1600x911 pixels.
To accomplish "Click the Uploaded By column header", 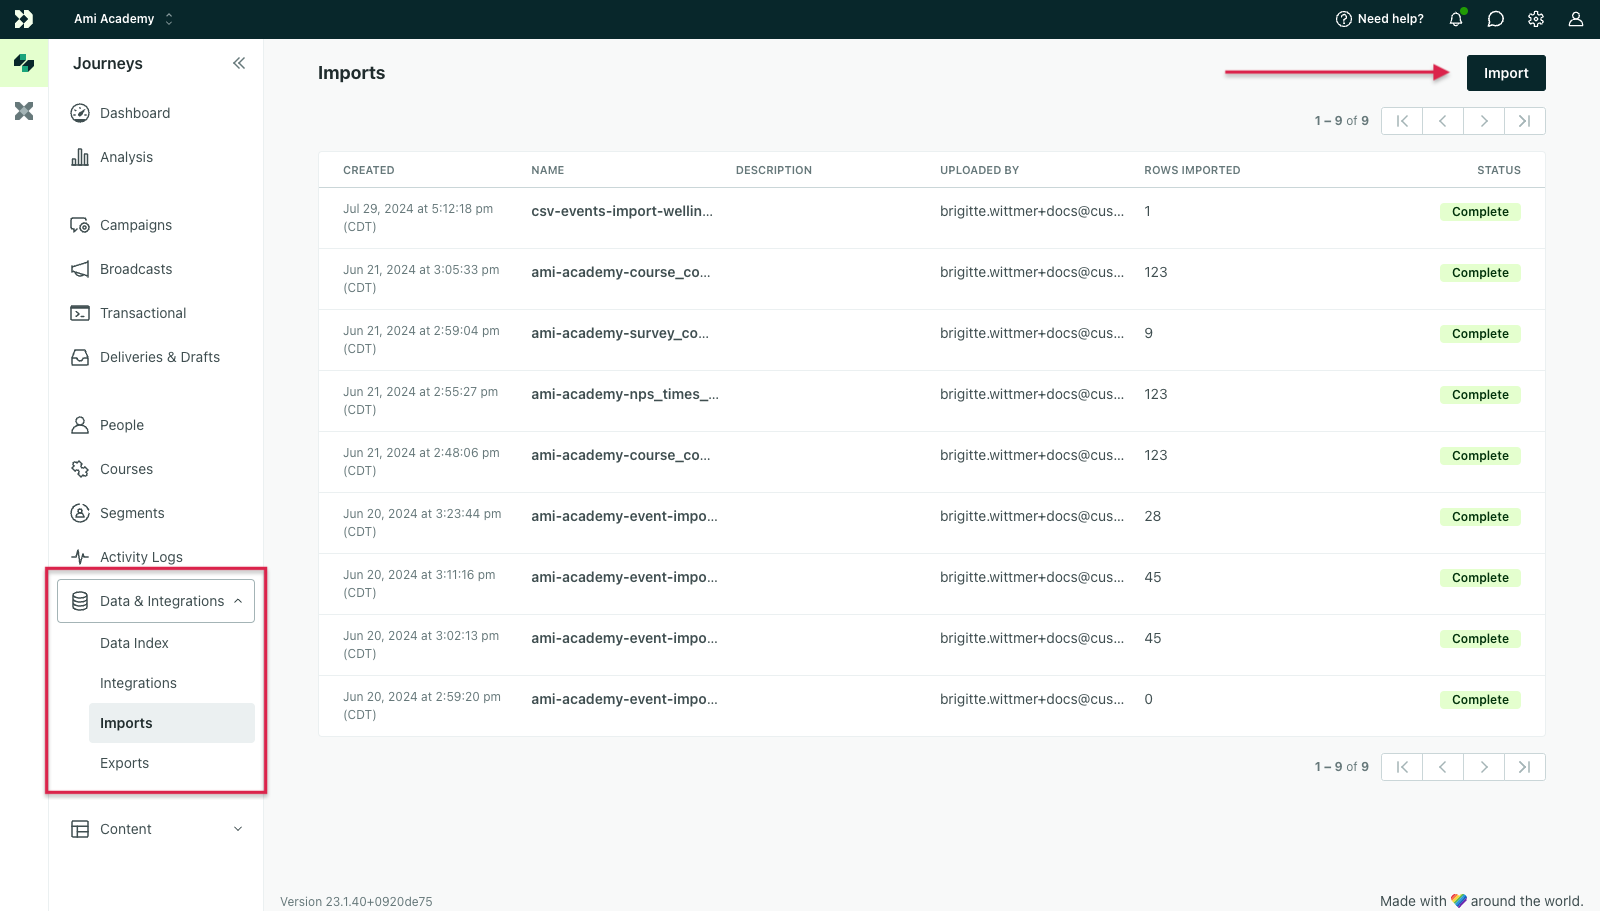I will (979, 170).
